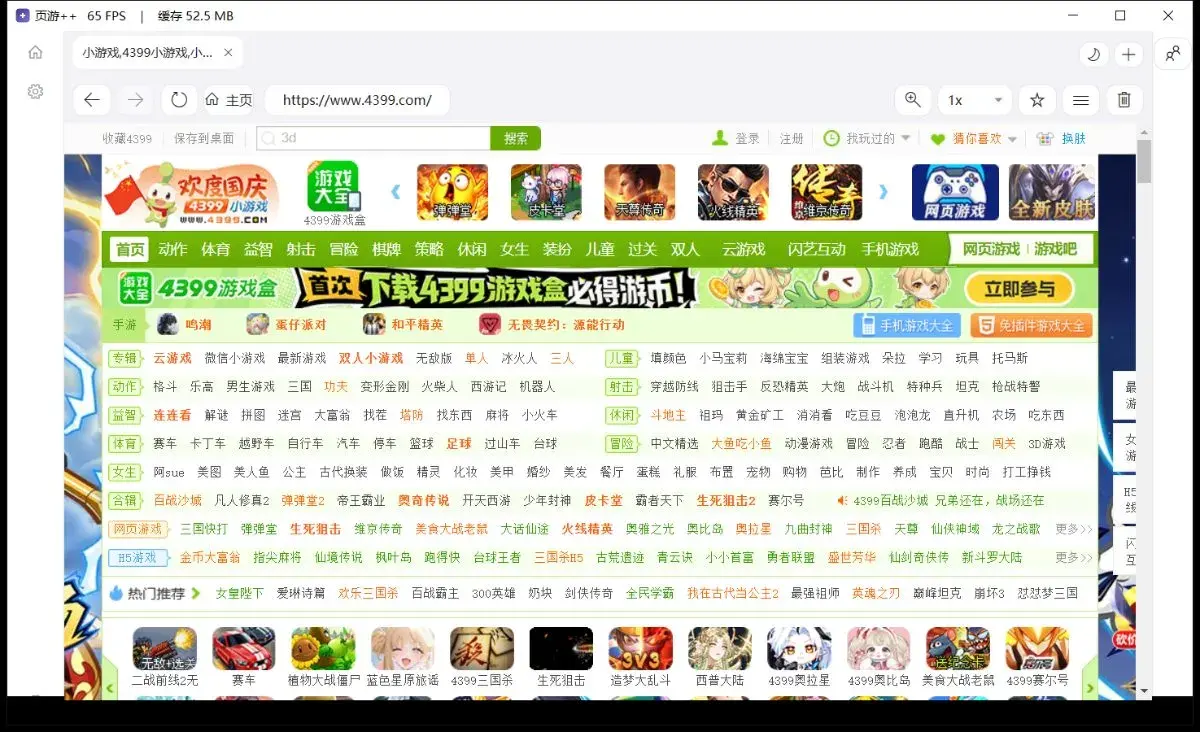The image size is (1200, 732).
Task: Select the 云游戏 navigation item
Action: coord(743,249)
